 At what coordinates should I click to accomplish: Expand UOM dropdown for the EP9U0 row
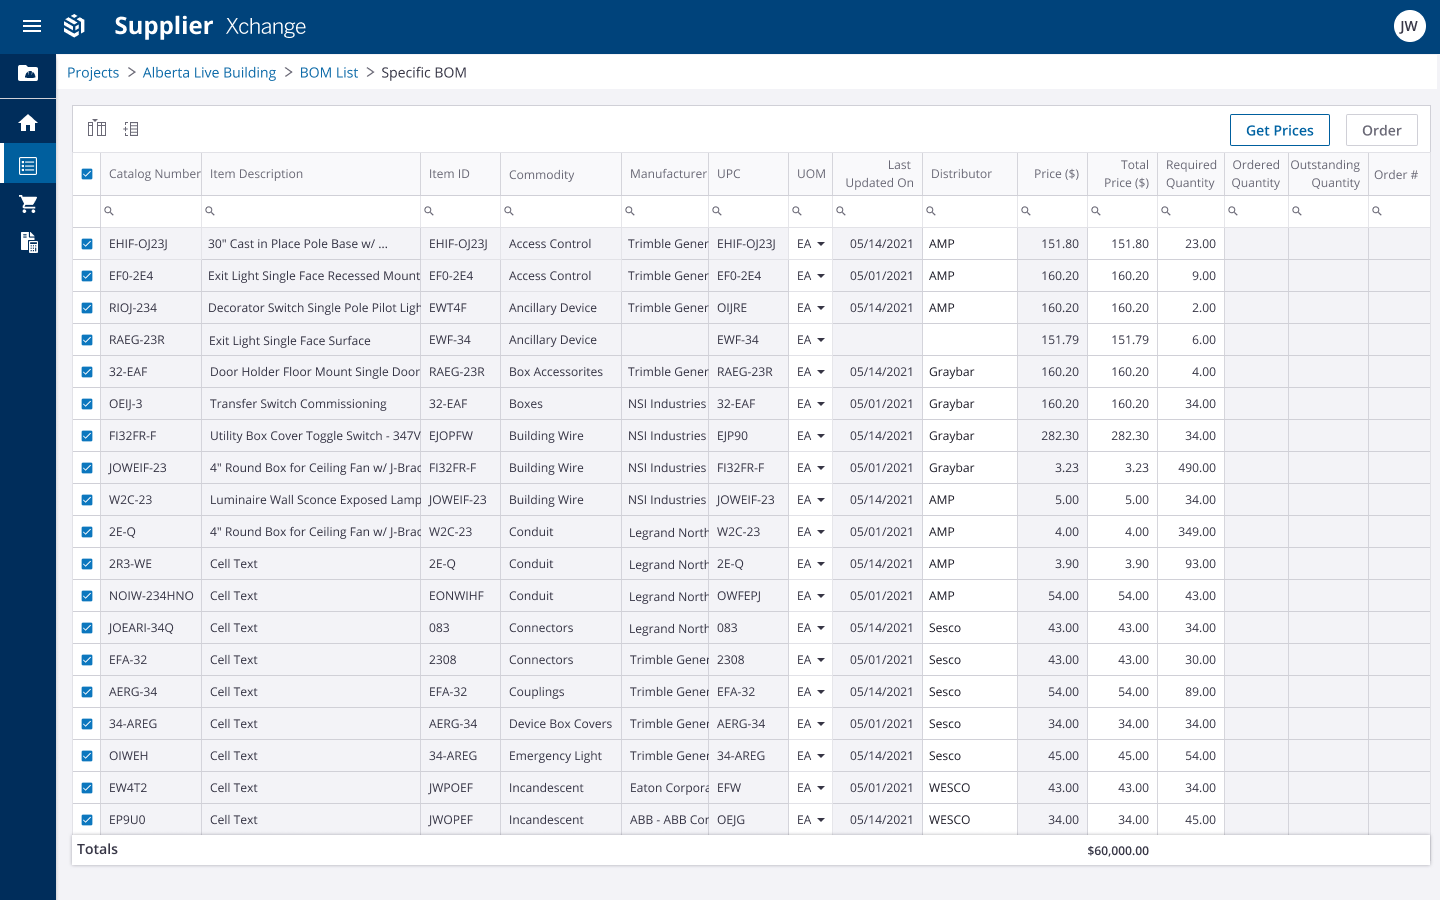click(821, 820)
